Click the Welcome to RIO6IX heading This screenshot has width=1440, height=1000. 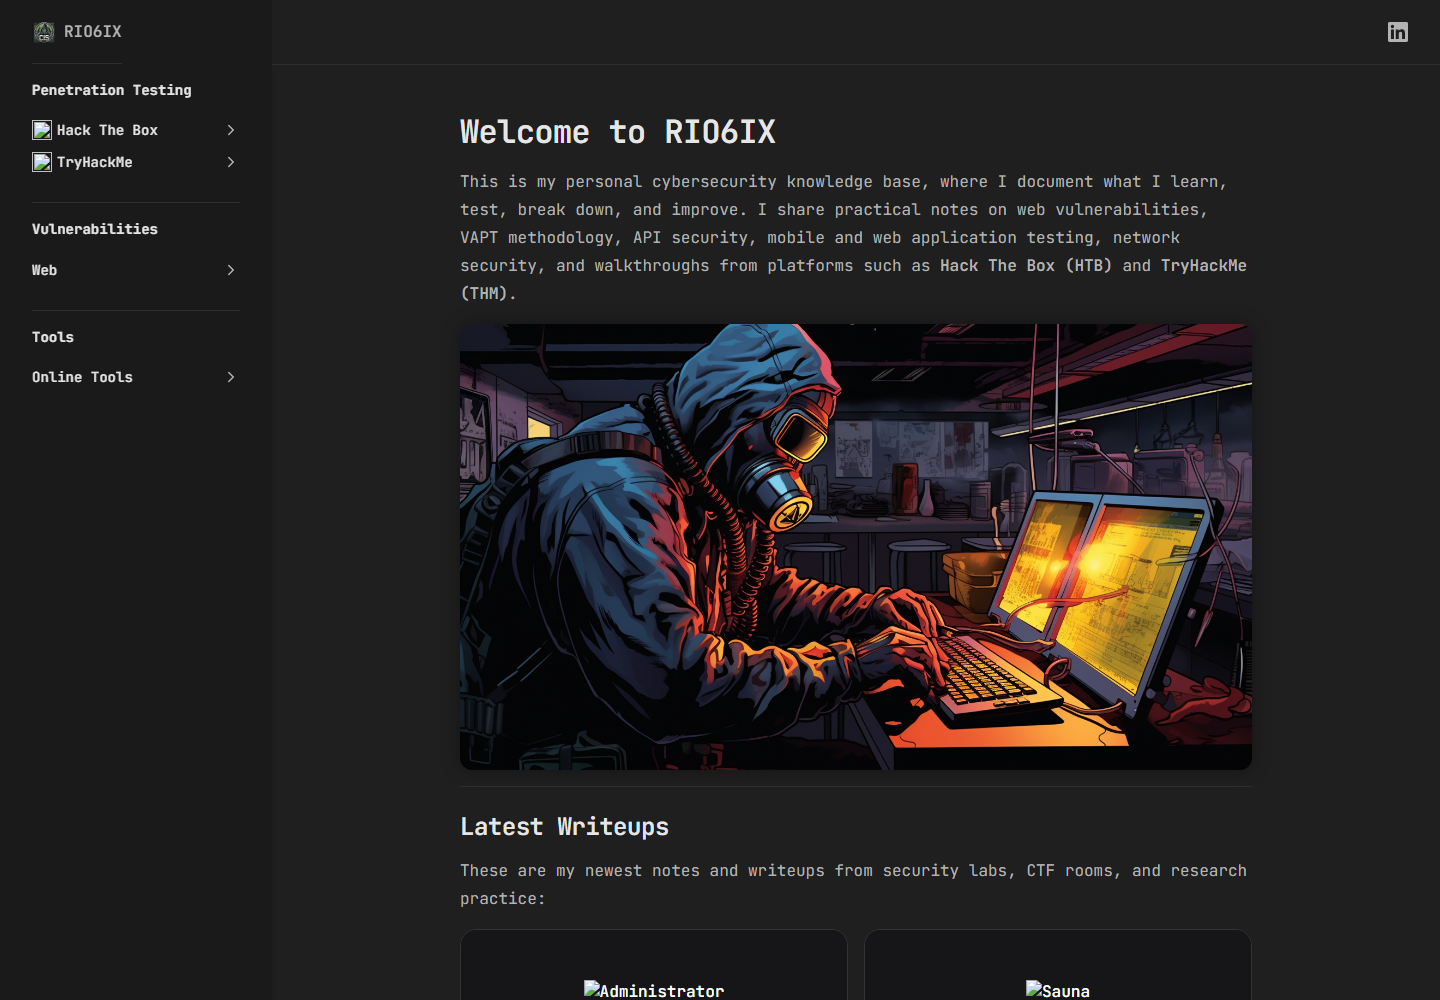point(618,132)
